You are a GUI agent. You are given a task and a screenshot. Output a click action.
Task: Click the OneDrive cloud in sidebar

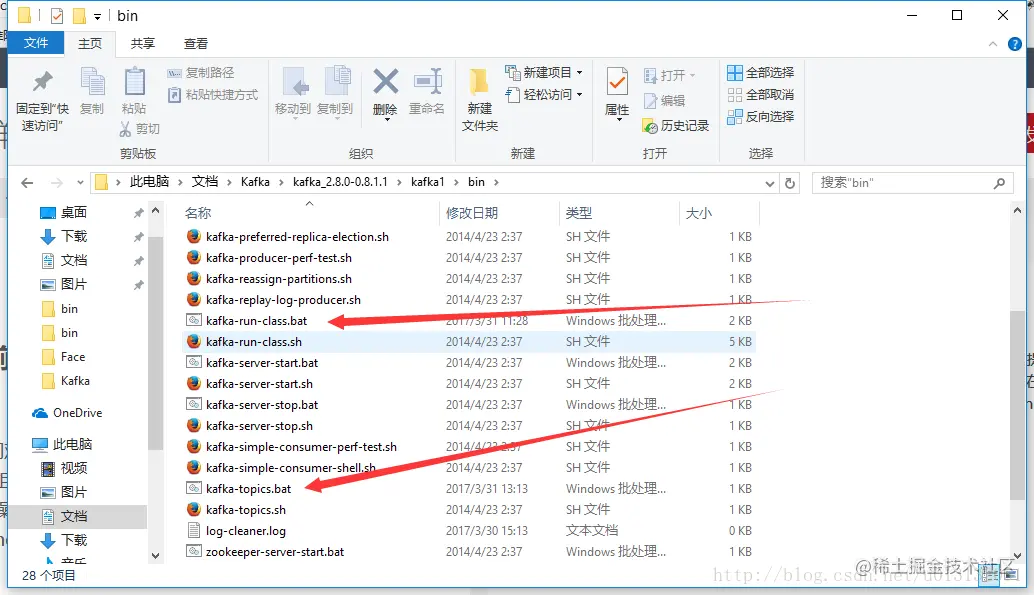coord(40,413)
